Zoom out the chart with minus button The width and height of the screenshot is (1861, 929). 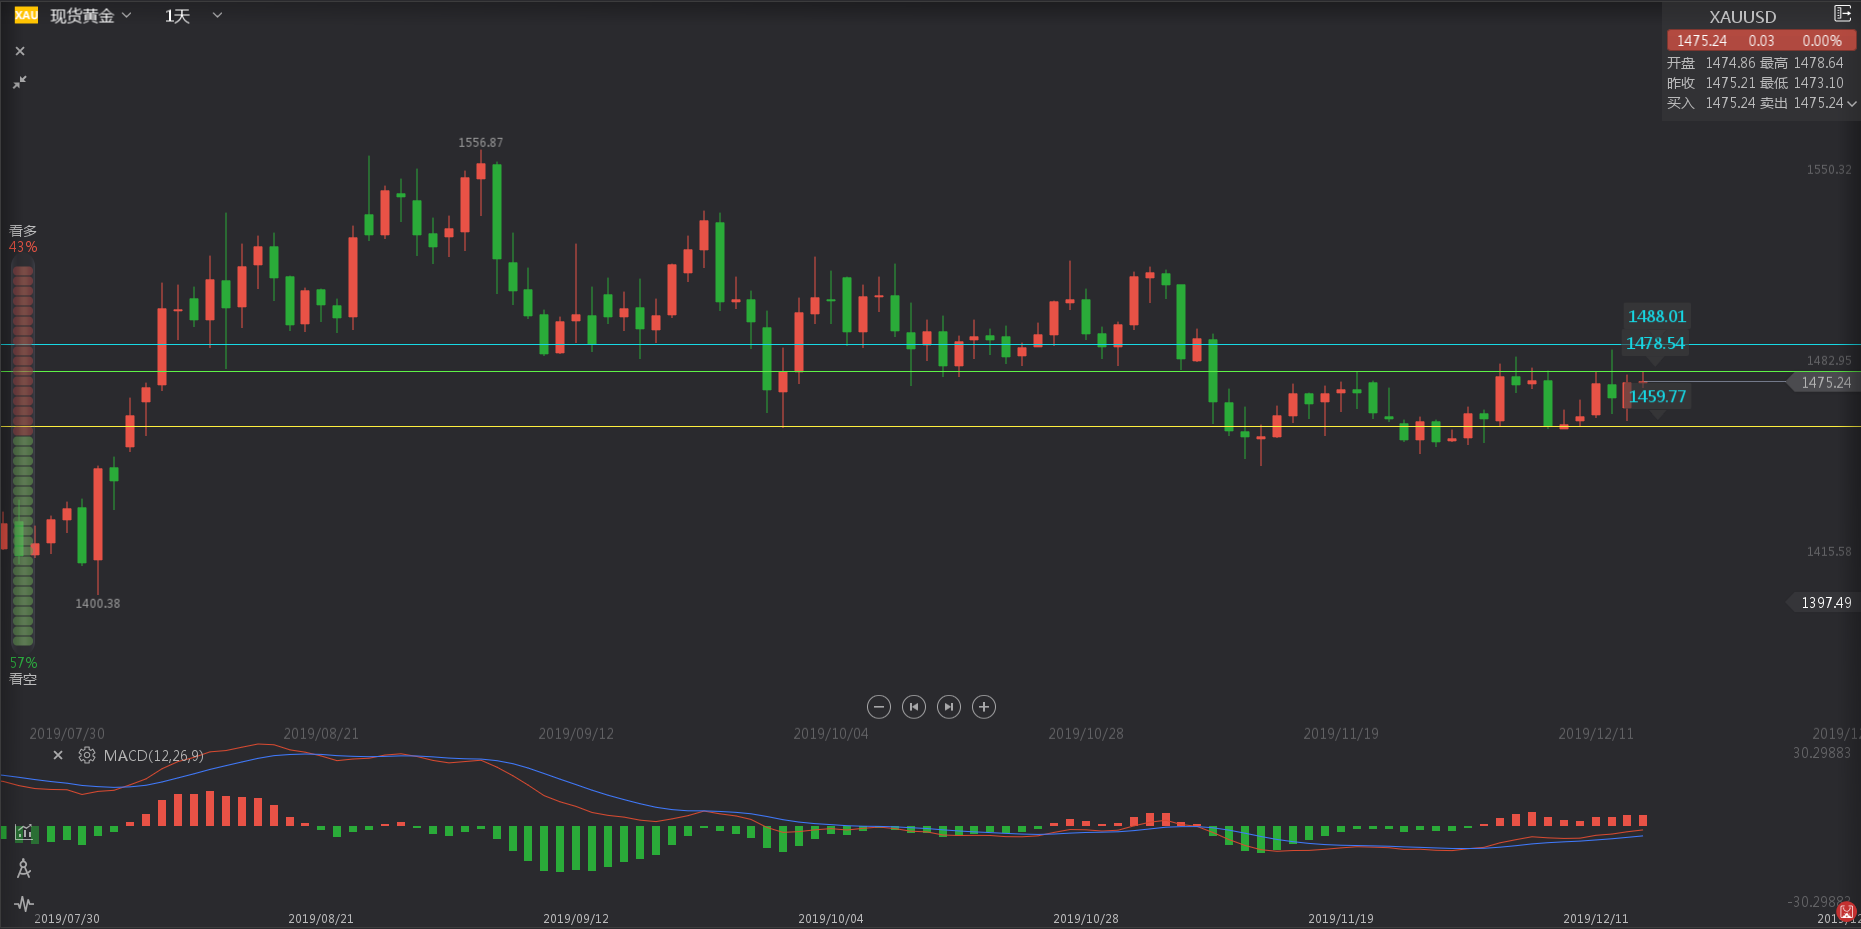point(879,707)
